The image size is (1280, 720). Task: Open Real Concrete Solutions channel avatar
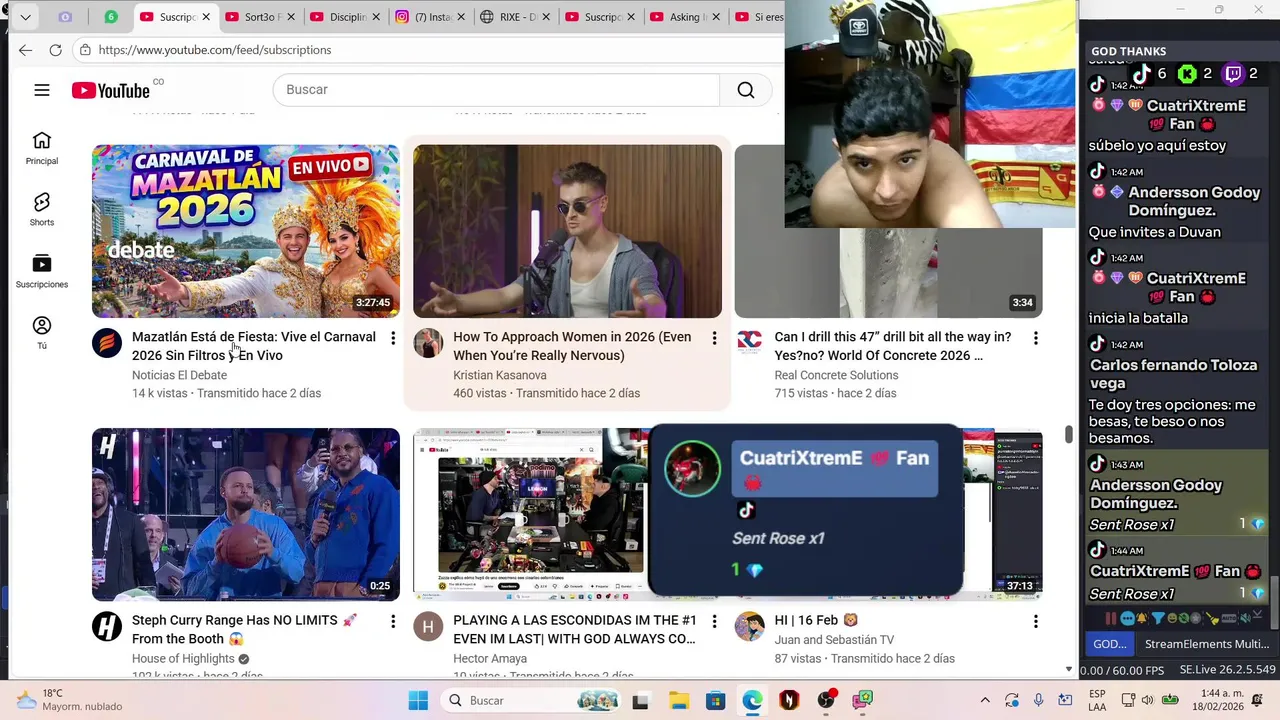pos(750,343)
